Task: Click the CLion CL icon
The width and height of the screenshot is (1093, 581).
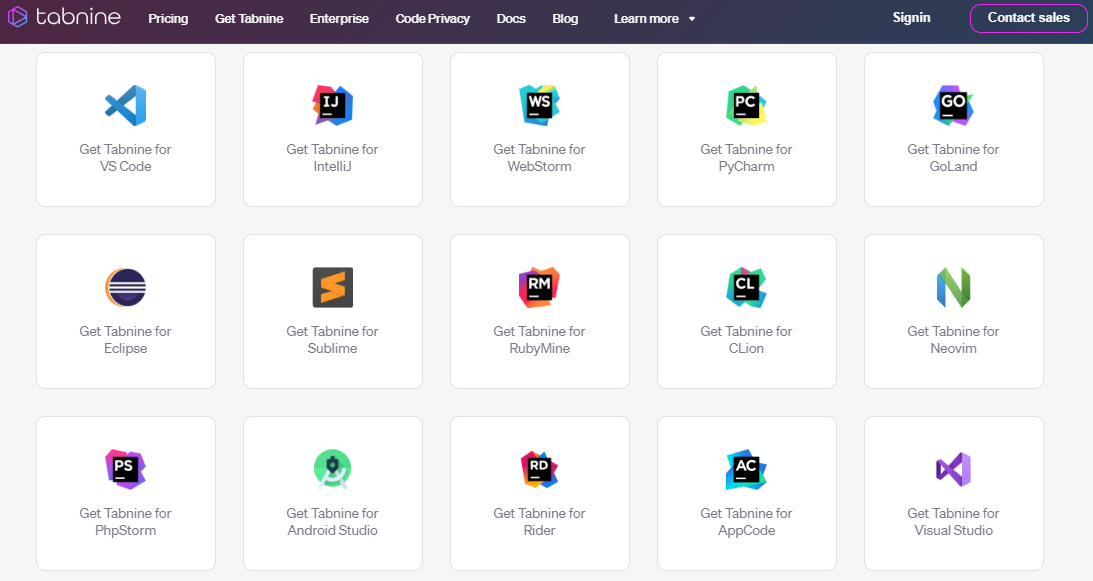Action: 747,287
